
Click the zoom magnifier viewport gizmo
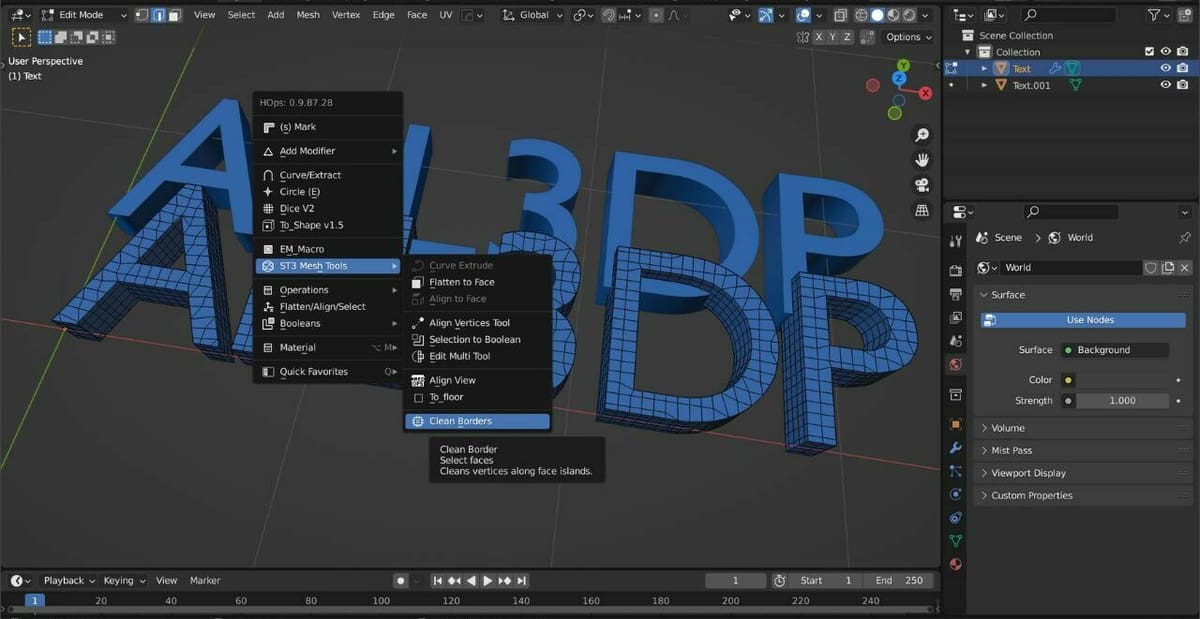click(x=922, y=135)
